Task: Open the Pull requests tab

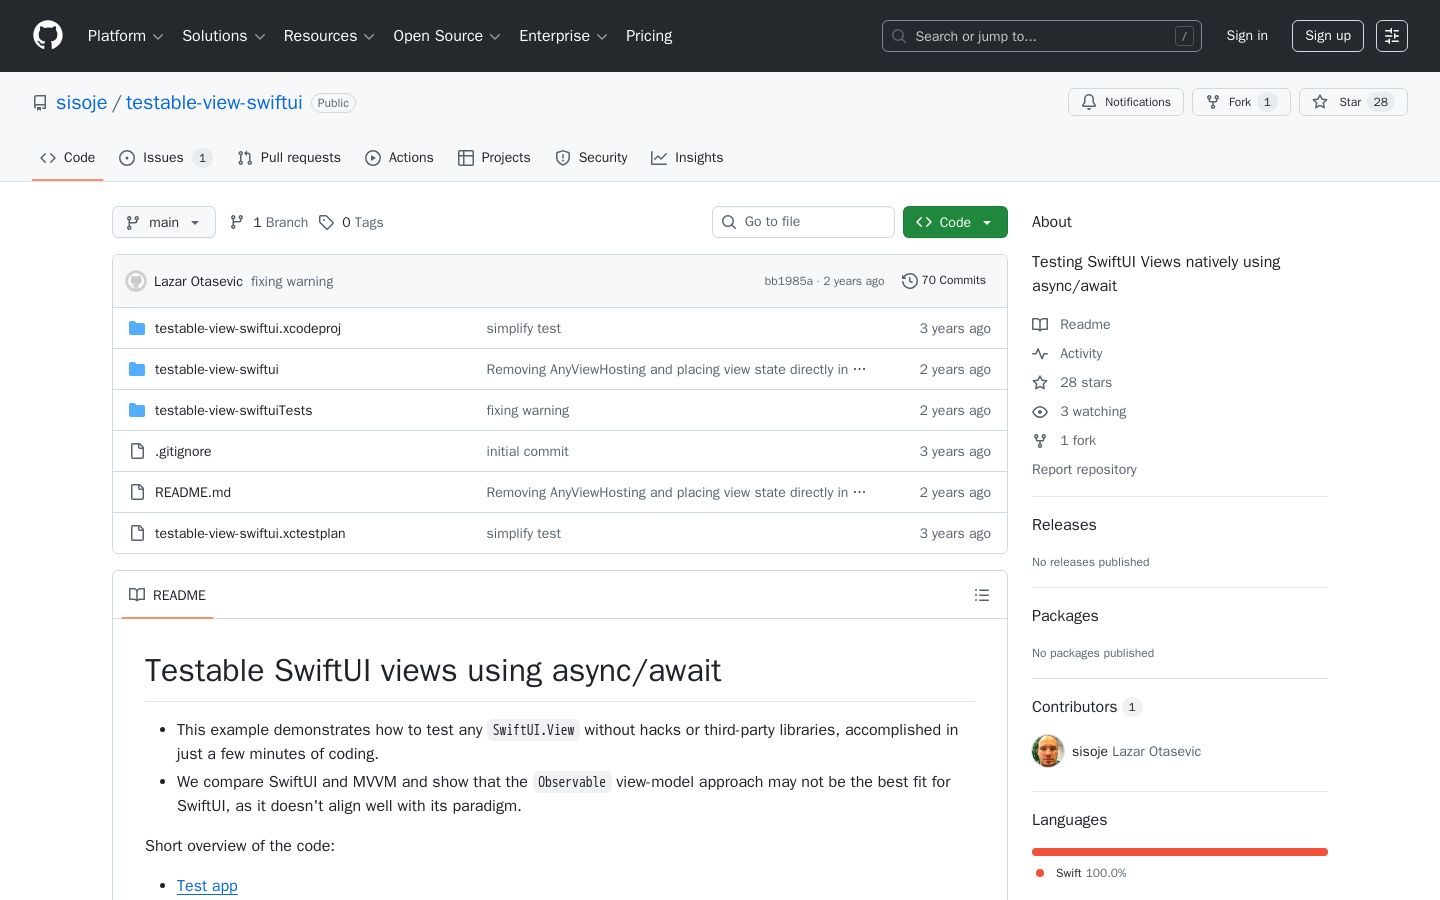Action: 289,158
